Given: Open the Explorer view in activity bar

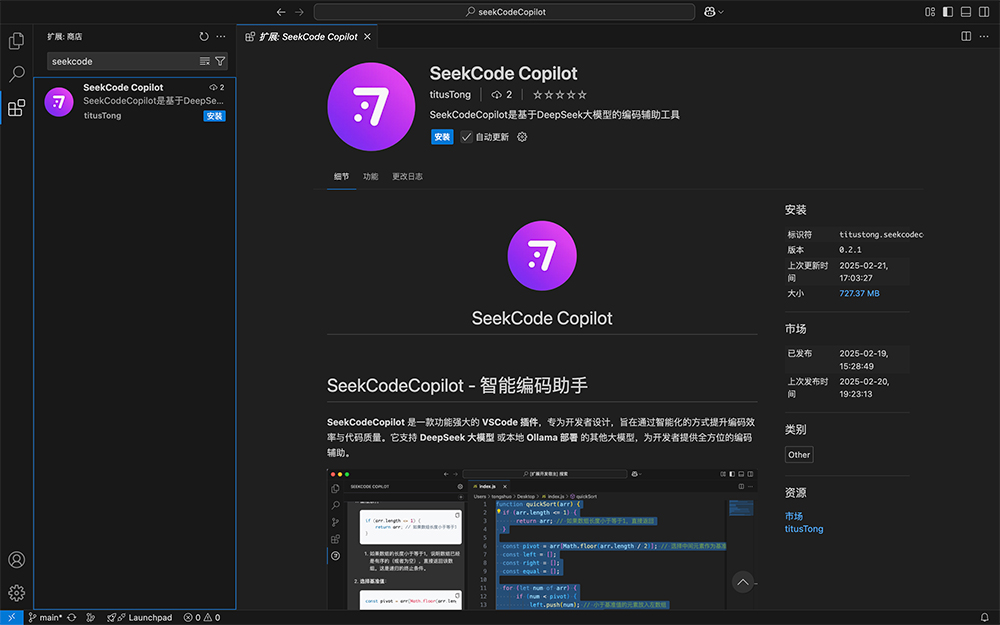Looking at the screenshot, I should (x=16, y=41).
